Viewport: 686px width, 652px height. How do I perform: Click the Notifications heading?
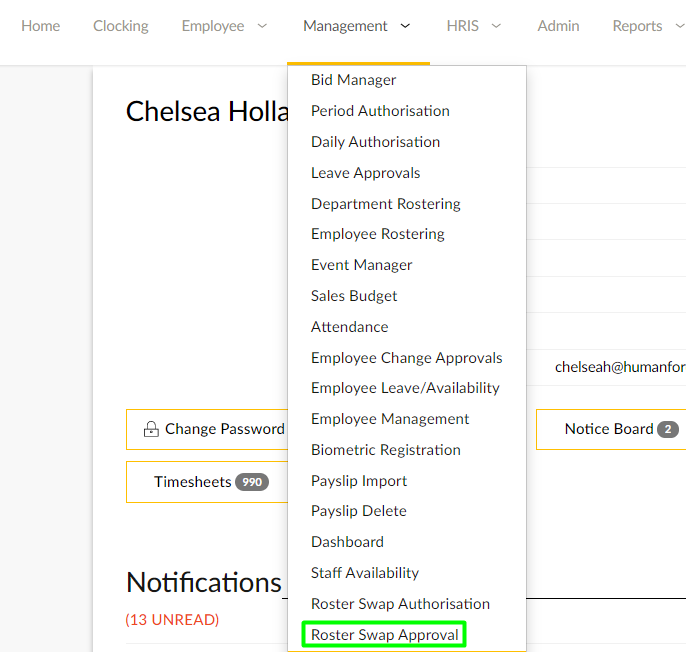(203, 582)
